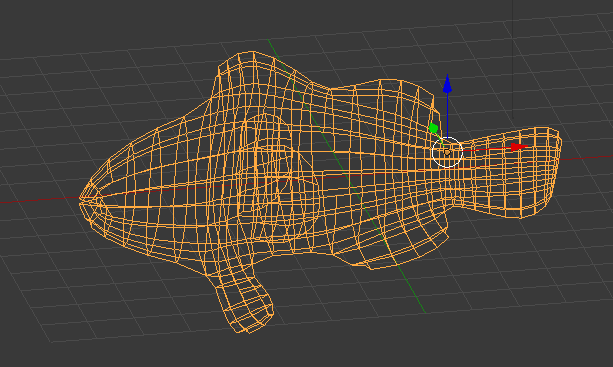Image resolution: width=613 pixels, height=367 pixels.
Task: Click the red X-axis arrow shaft
Action: 487,149
